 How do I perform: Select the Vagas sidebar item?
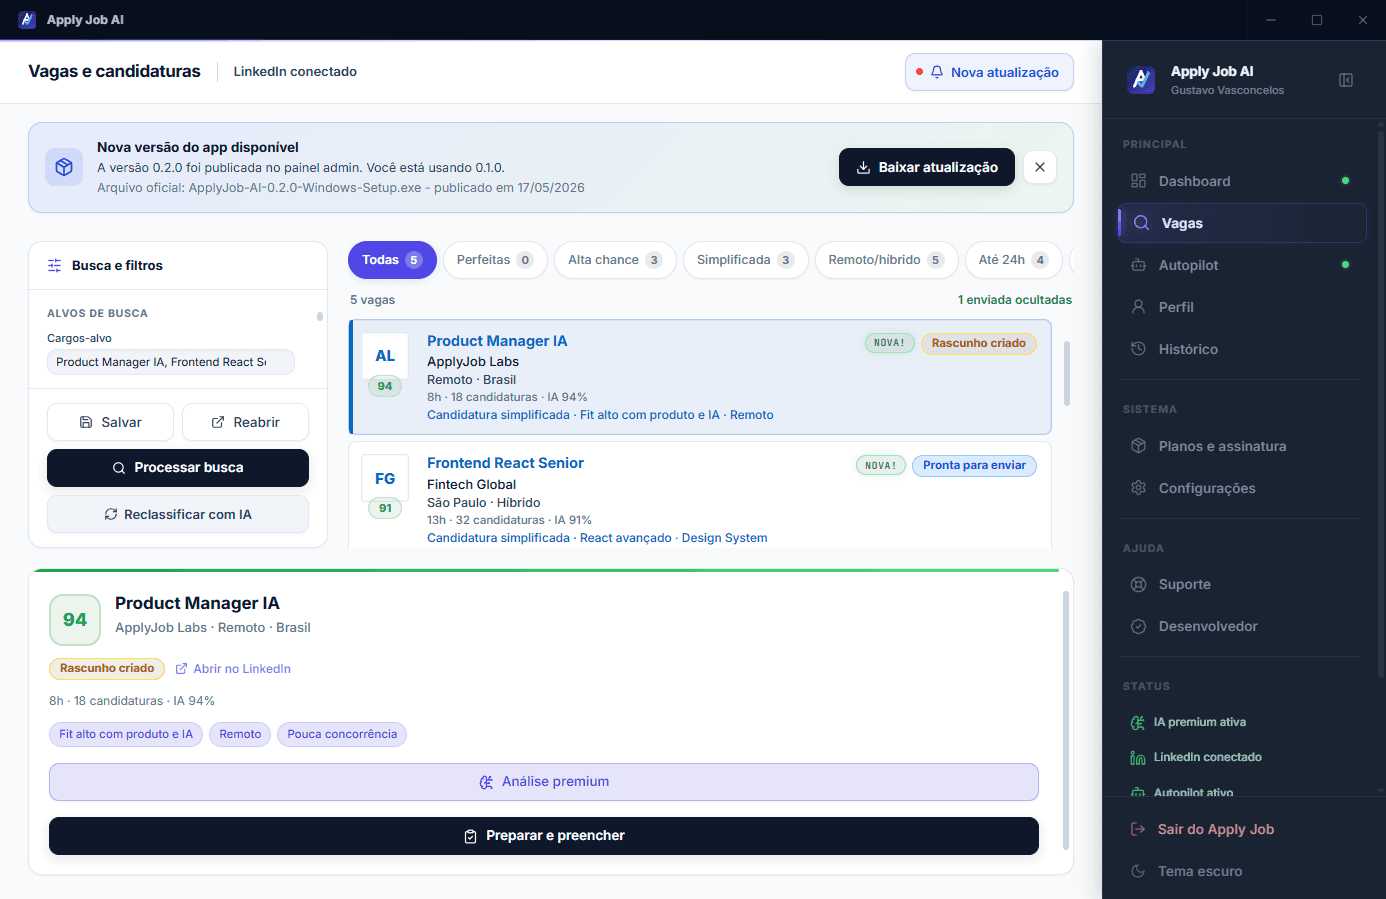point(1242,223)
